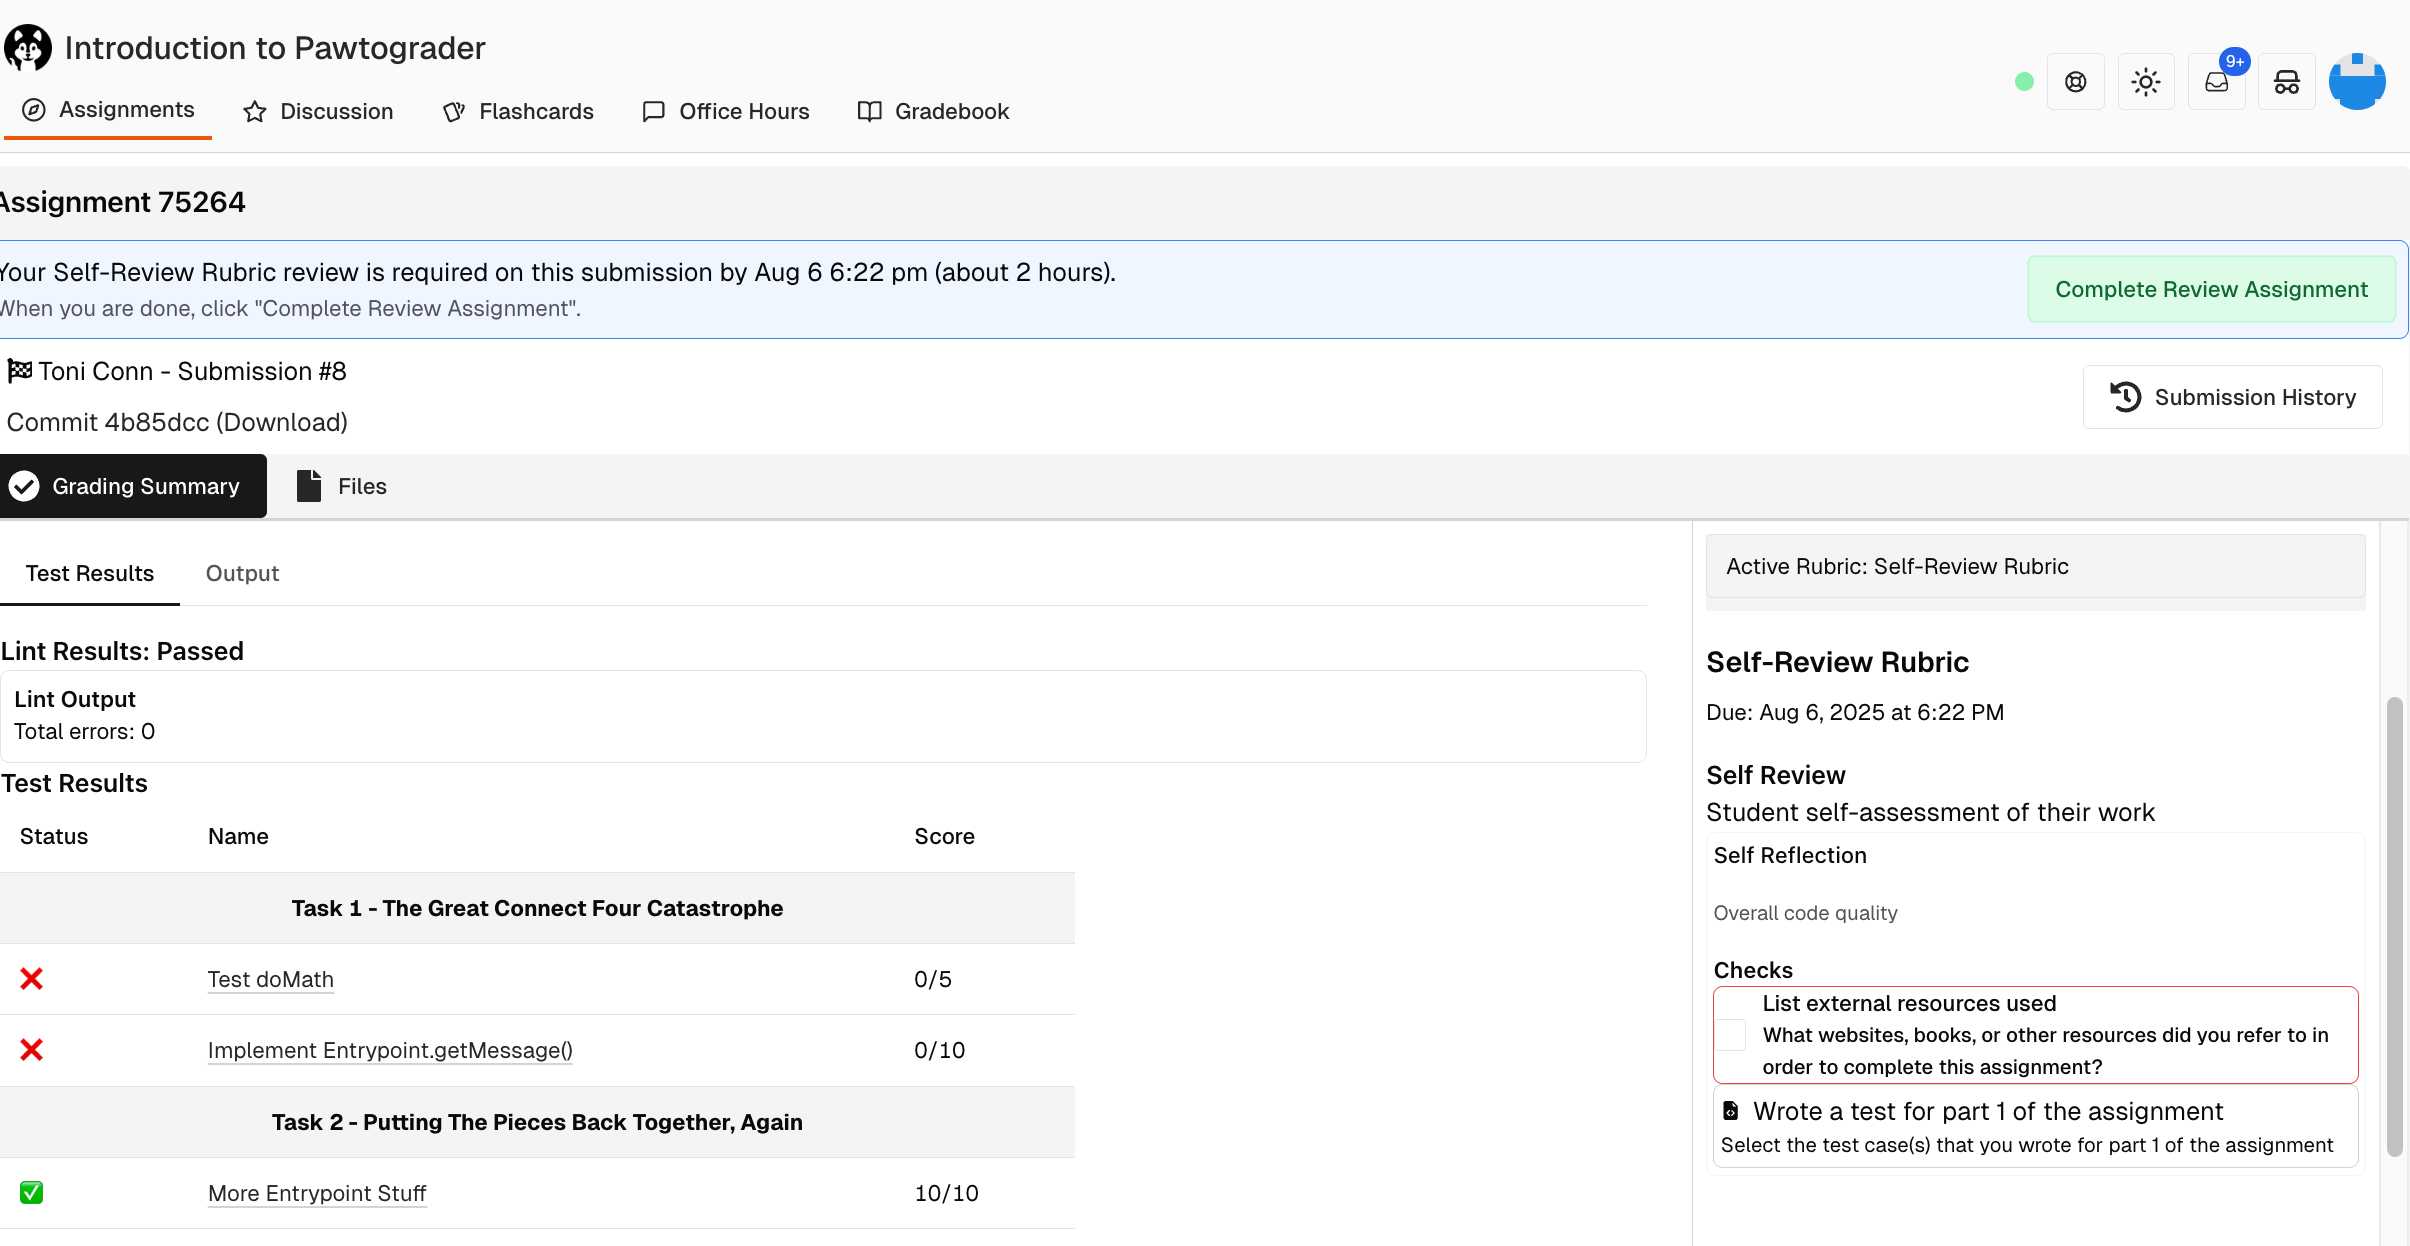Open the help lifebuoy icon
This screenshot has width=2410, height=1246.
pos(2076,82)
